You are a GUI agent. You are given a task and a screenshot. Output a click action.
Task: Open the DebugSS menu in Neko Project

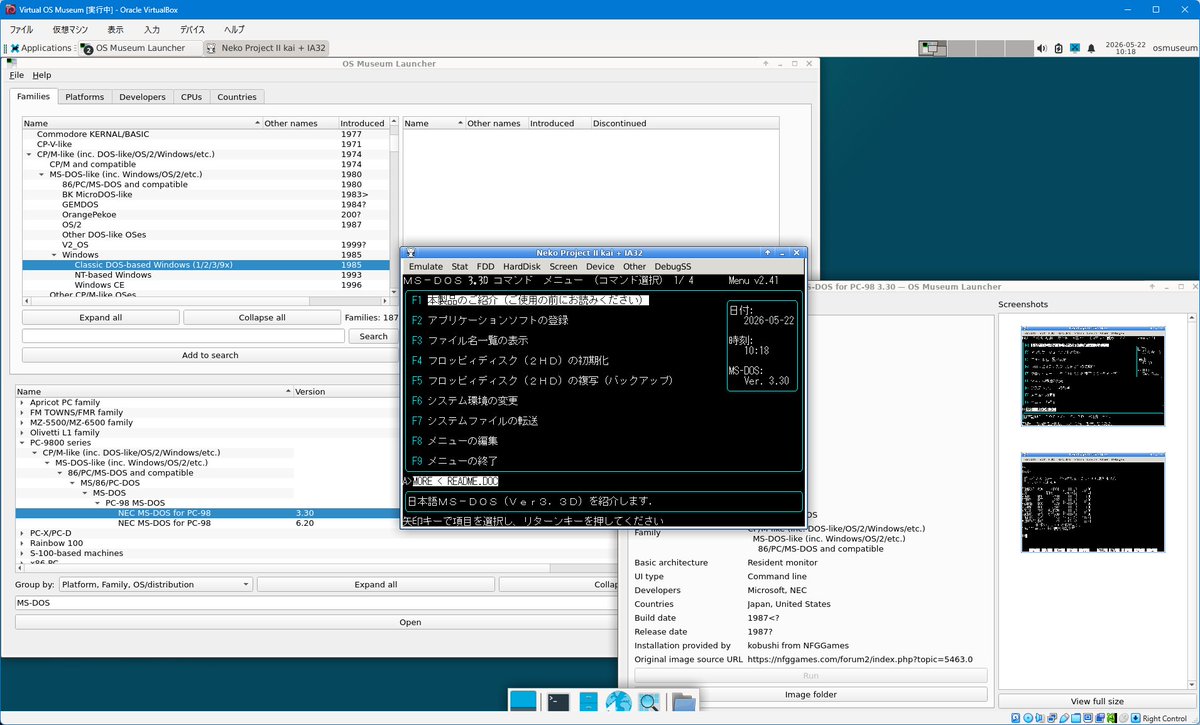(672, 267)
